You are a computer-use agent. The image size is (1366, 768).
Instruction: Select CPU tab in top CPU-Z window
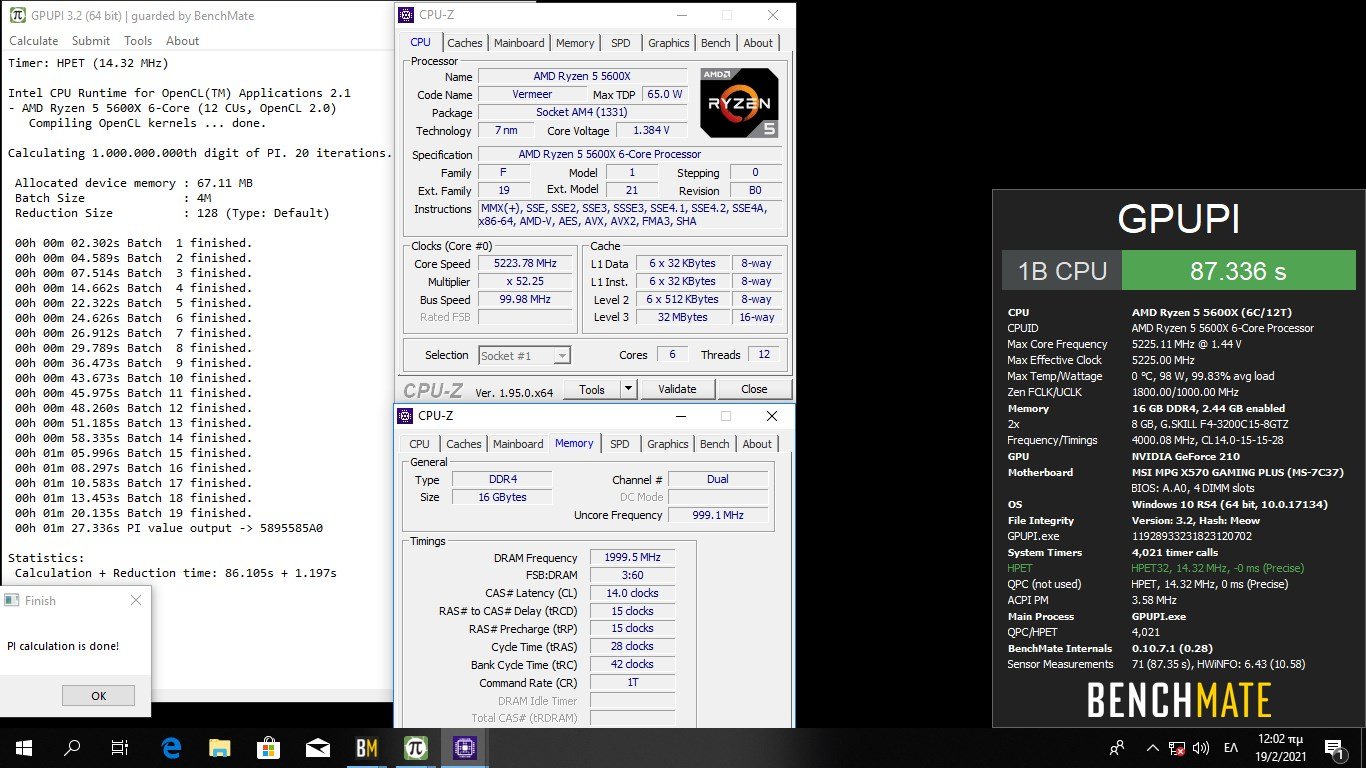pos(421,42)
